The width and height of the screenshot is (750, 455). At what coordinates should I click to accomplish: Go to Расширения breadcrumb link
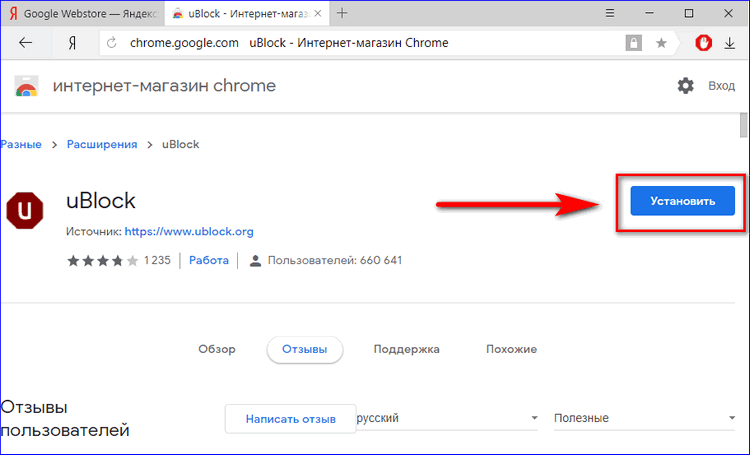(x=102, y=144)
